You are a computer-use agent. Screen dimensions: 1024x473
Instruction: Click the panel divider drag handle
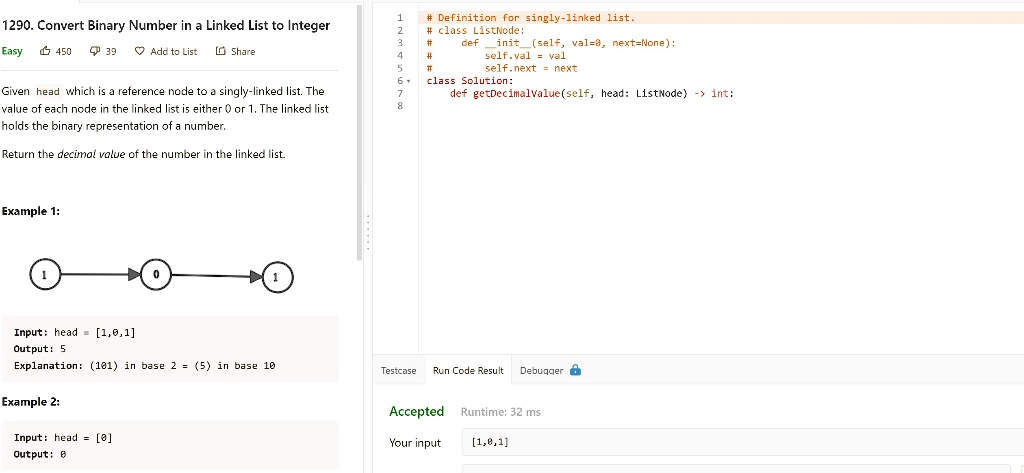click(367, 234)
